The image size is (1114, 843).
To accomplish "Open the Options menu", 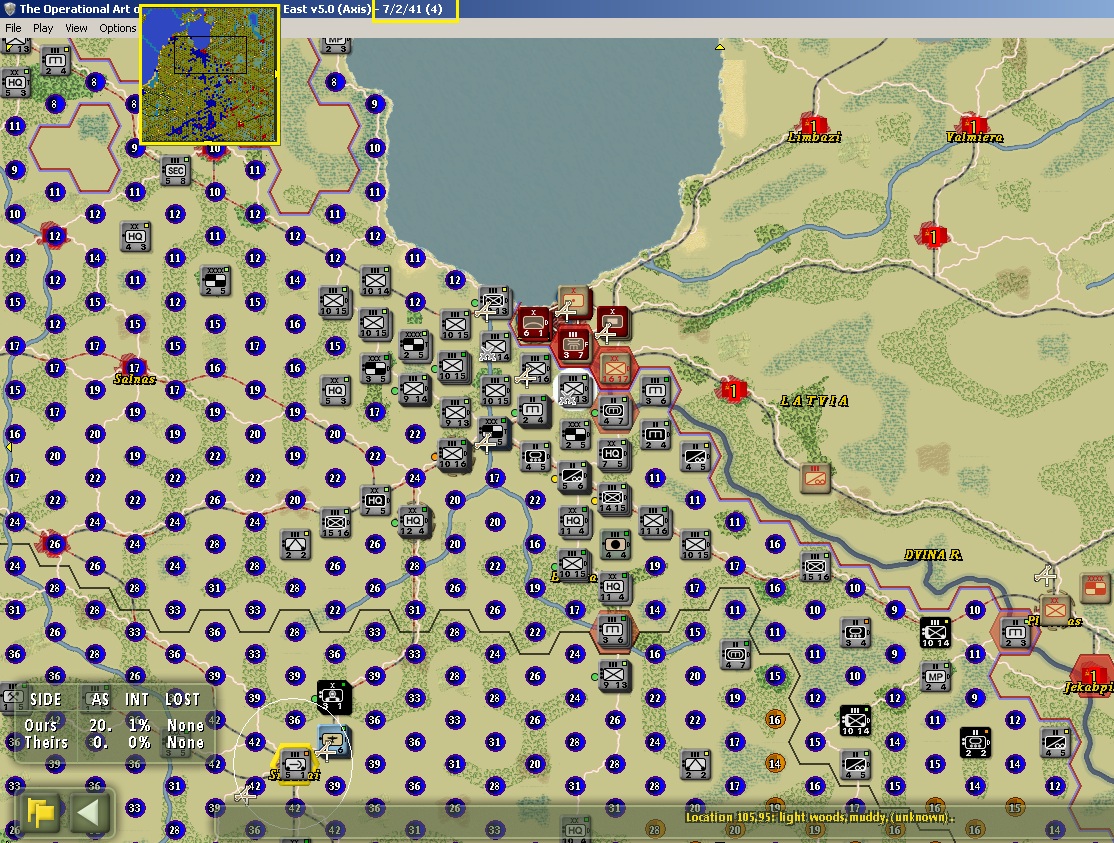I will point(117,28).
